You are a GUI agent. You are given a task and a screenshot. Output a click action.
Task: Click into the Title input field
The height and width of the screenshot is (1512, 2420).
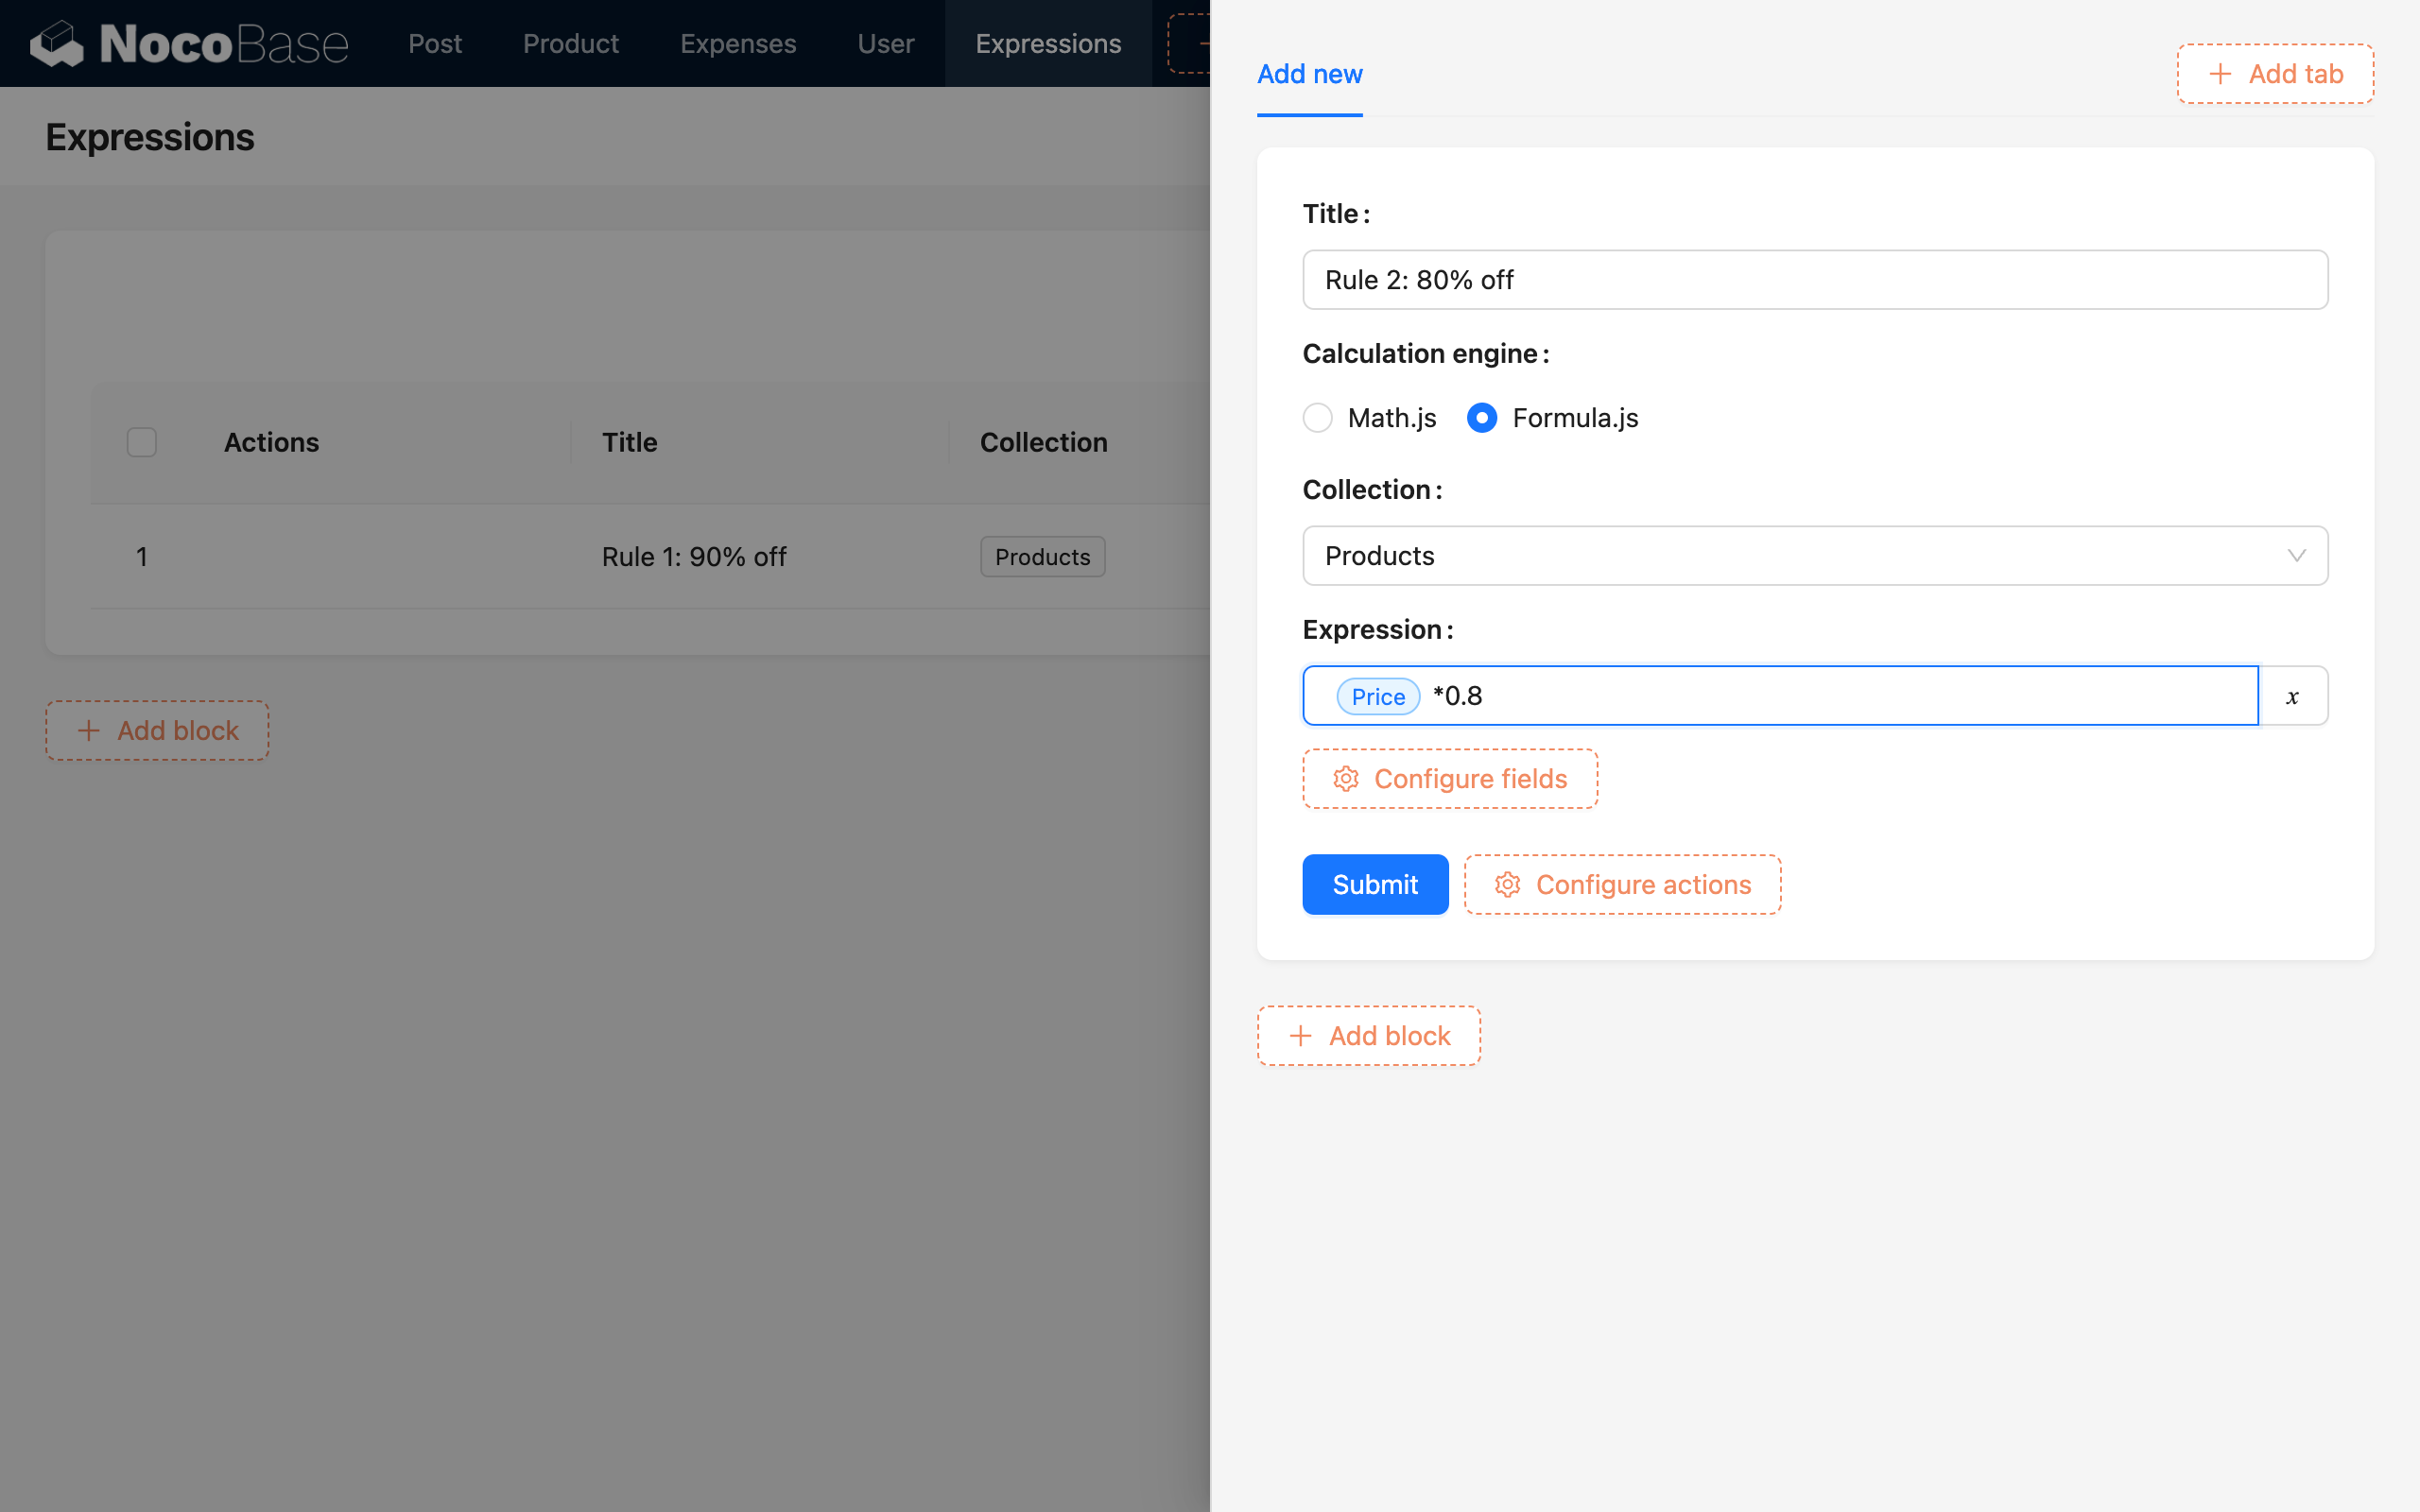1814,280
